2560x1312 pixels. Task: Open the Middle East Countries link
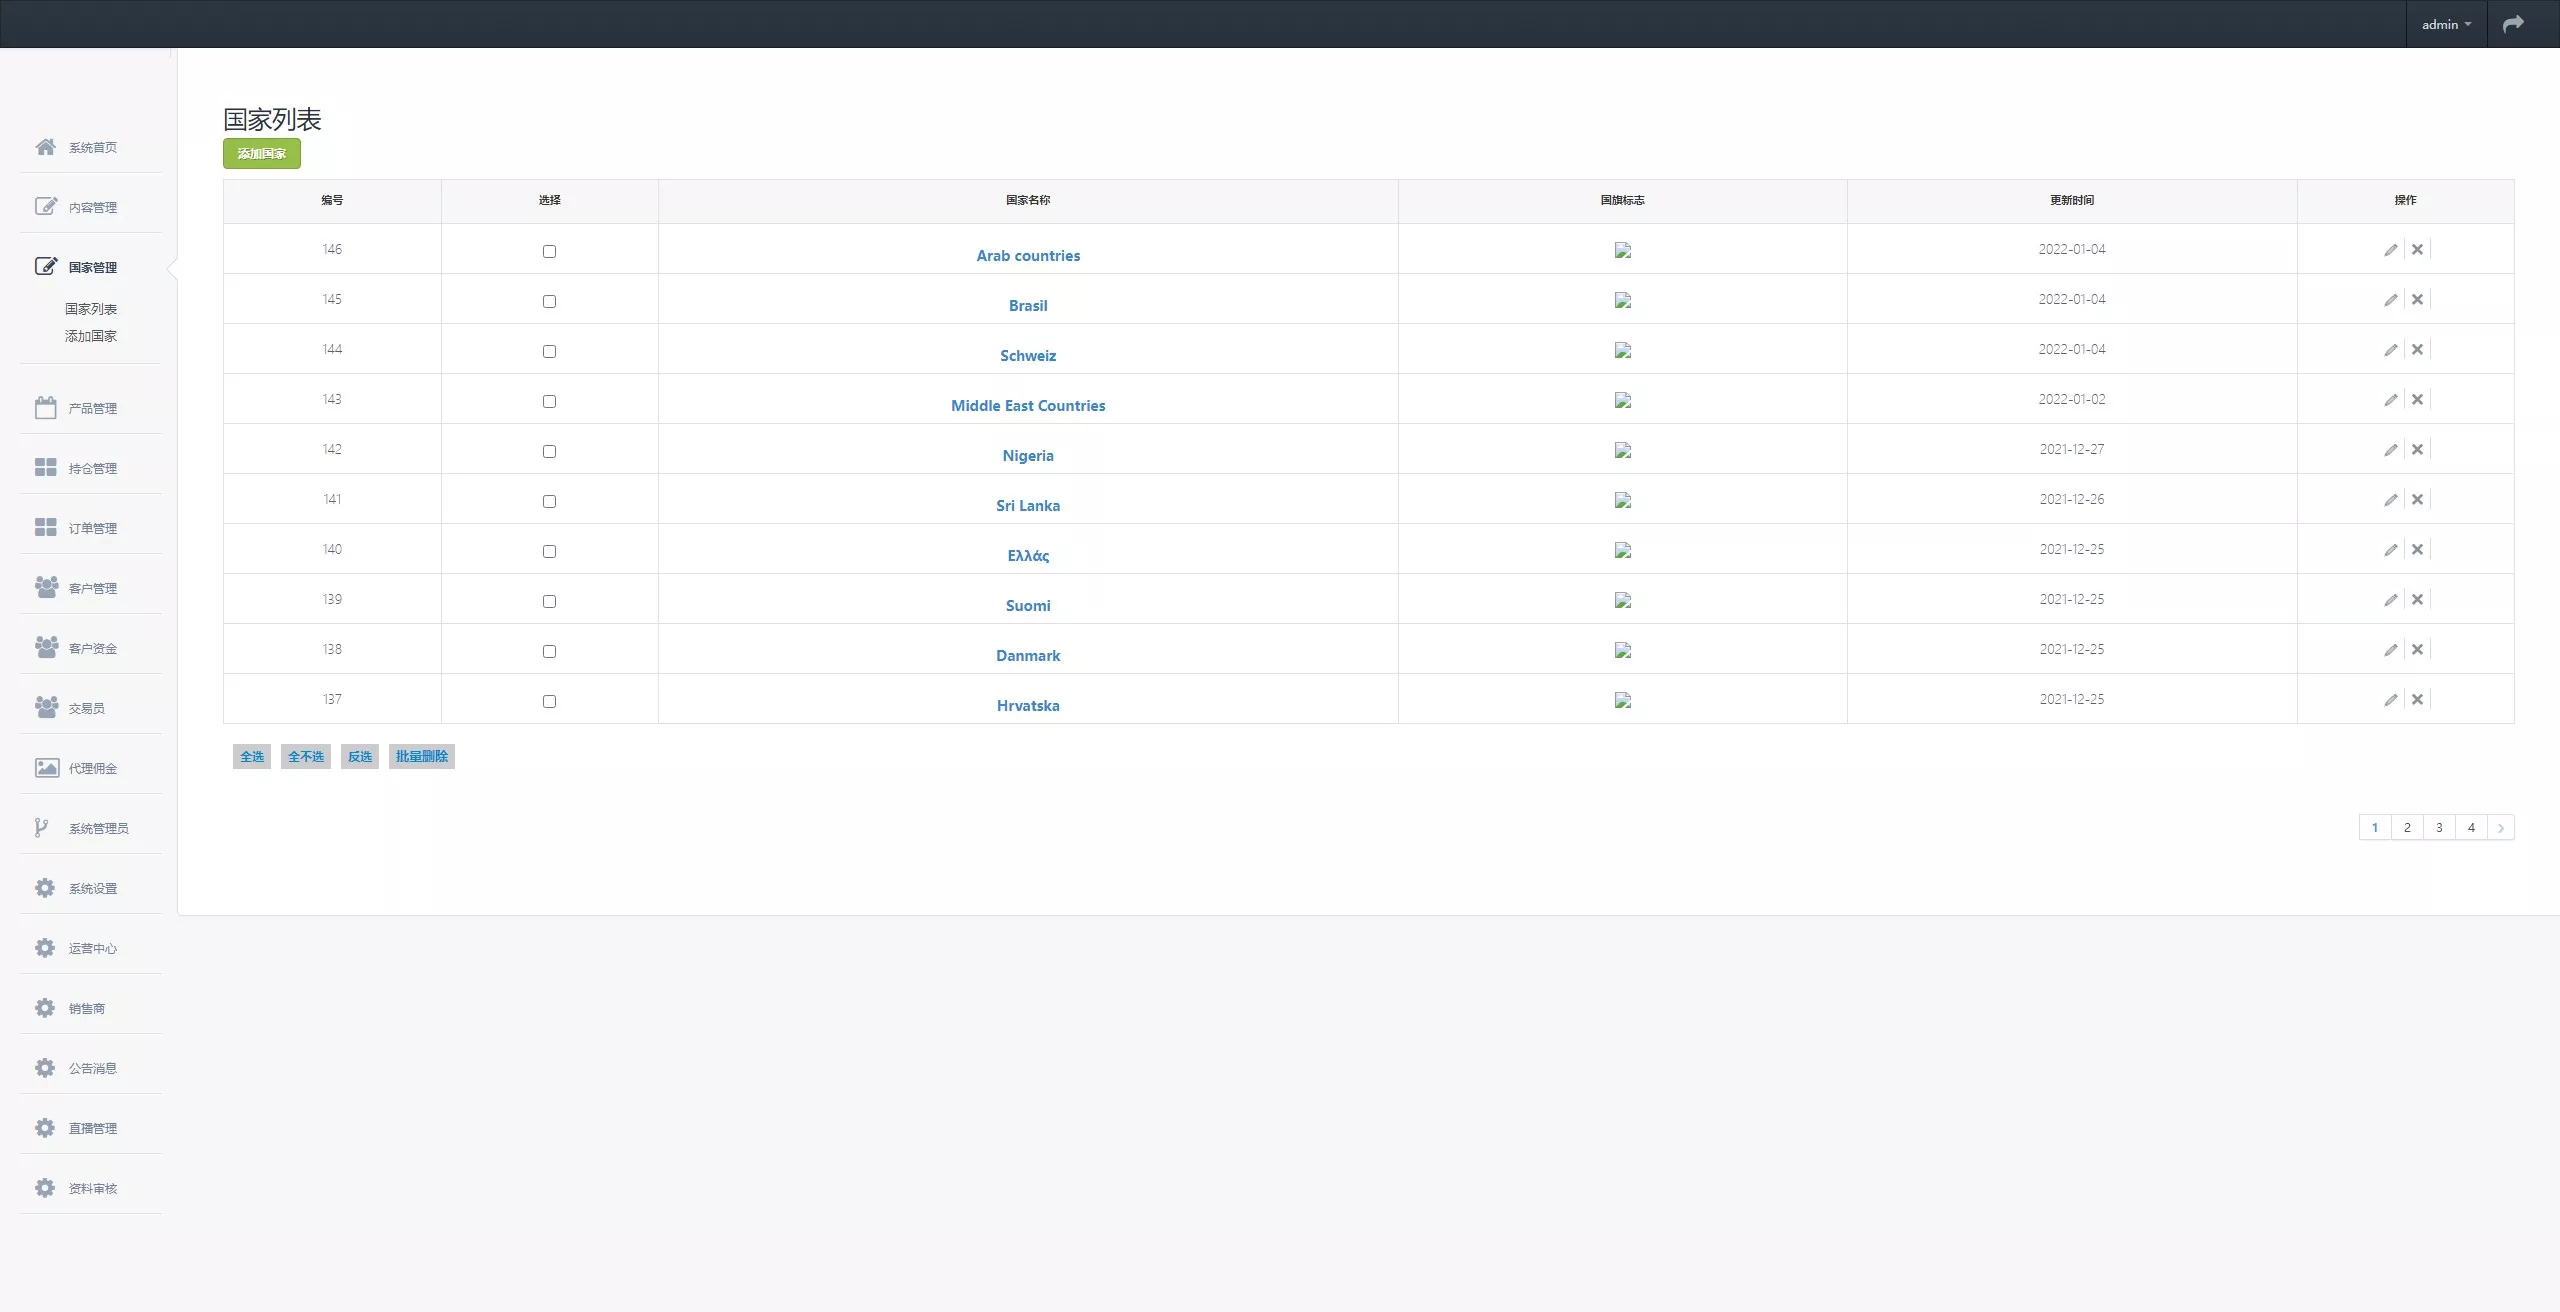[1028, 406]
